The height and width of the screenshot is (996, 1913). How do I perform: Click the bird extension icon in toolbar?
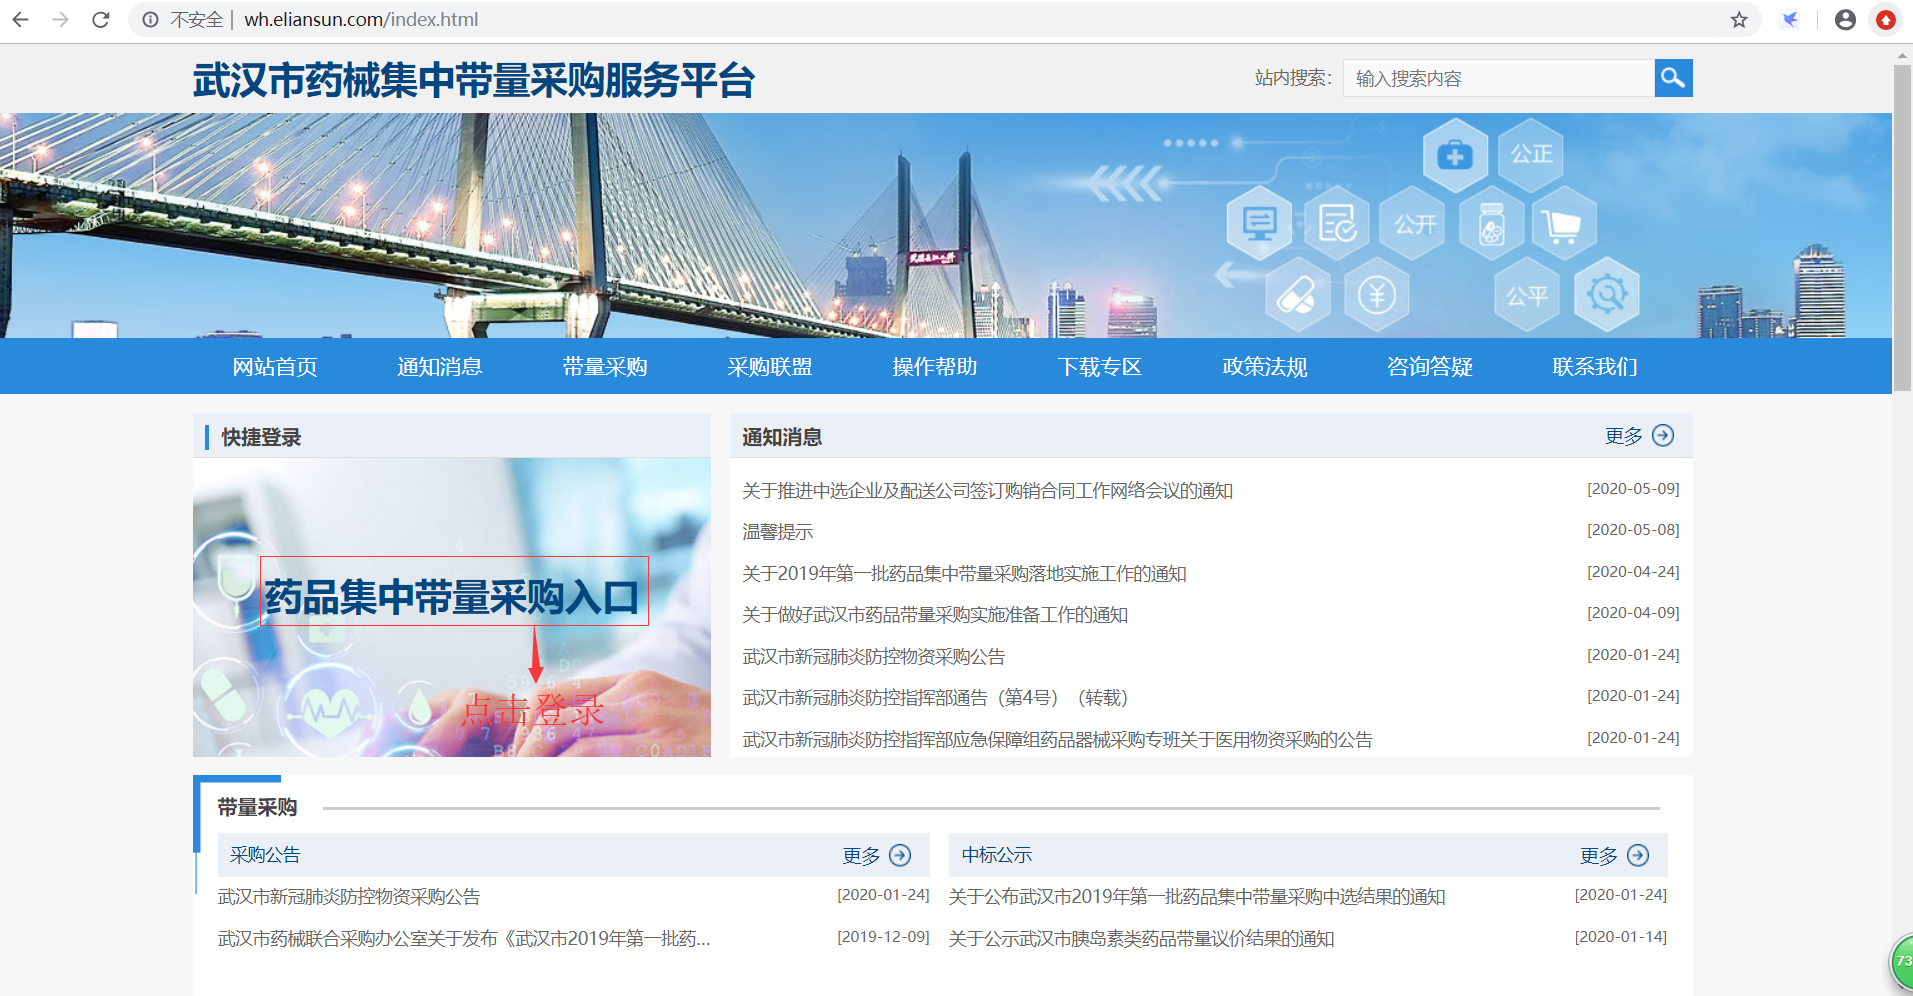1790,20
